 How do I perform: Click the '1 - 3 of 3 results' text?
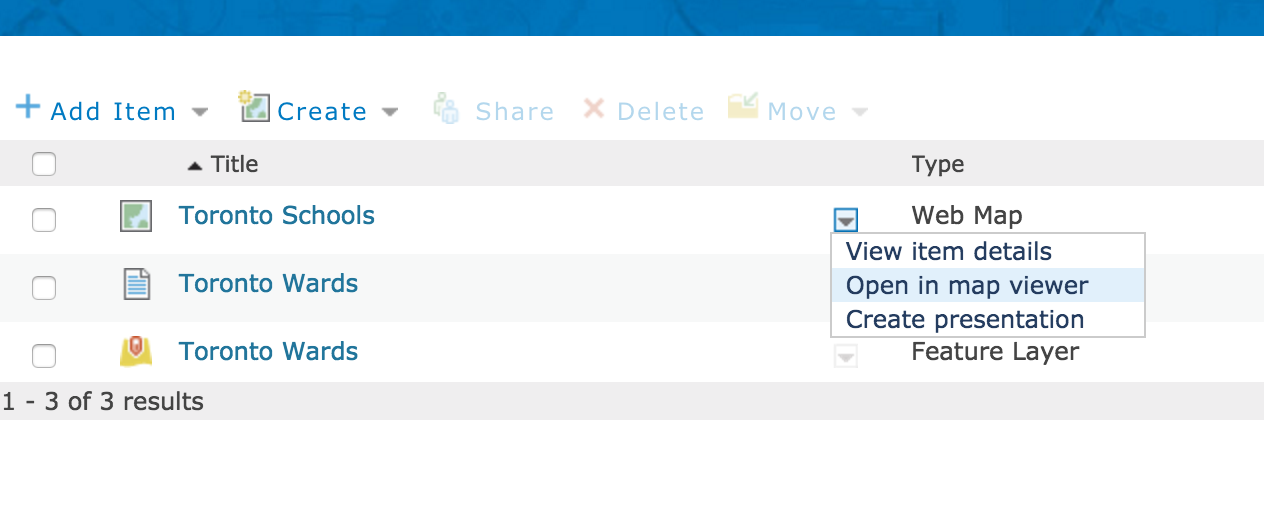tap(103, 402)
